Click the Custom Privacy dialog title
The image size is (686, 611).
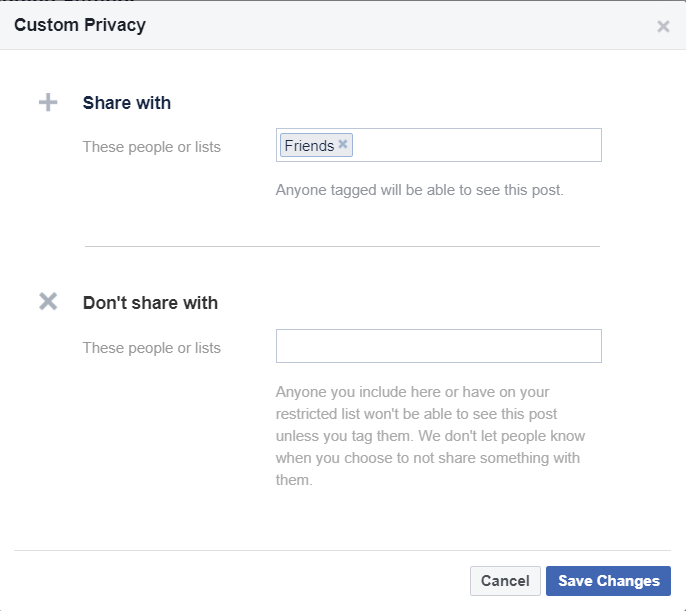tap(80, 26)
